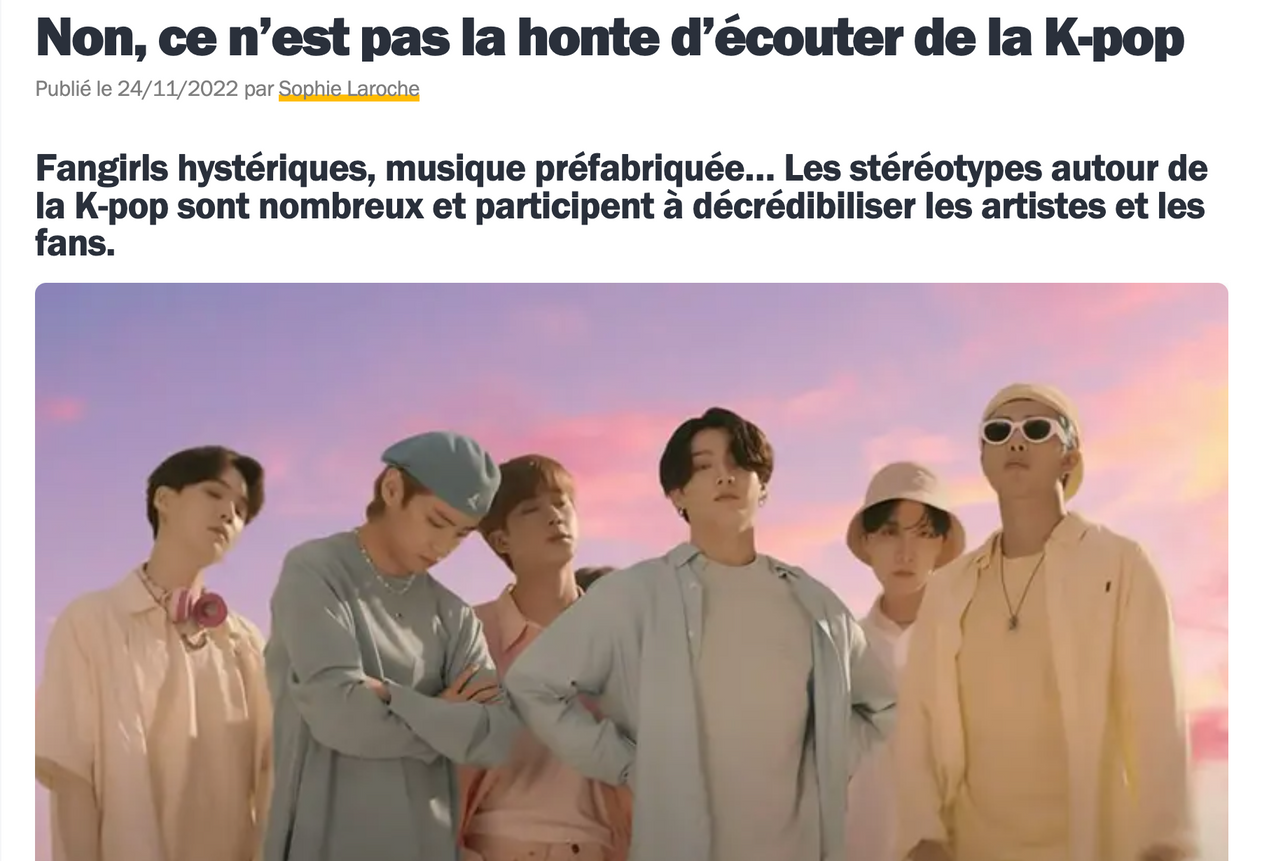This screenshot has height=861, width=1283.
Task: Click the pink headphones in the photo
Action: (196, 608)
